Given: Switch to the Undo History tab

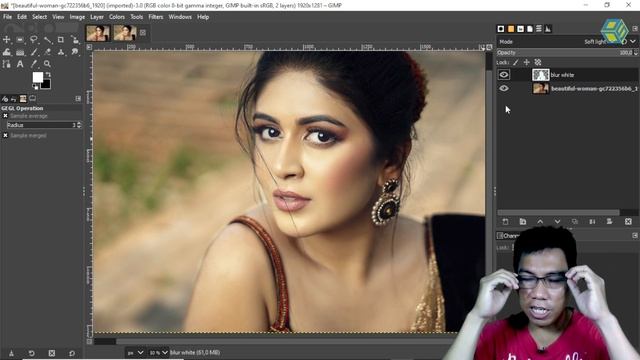Looking at the screenshot, I should point(14,99).
